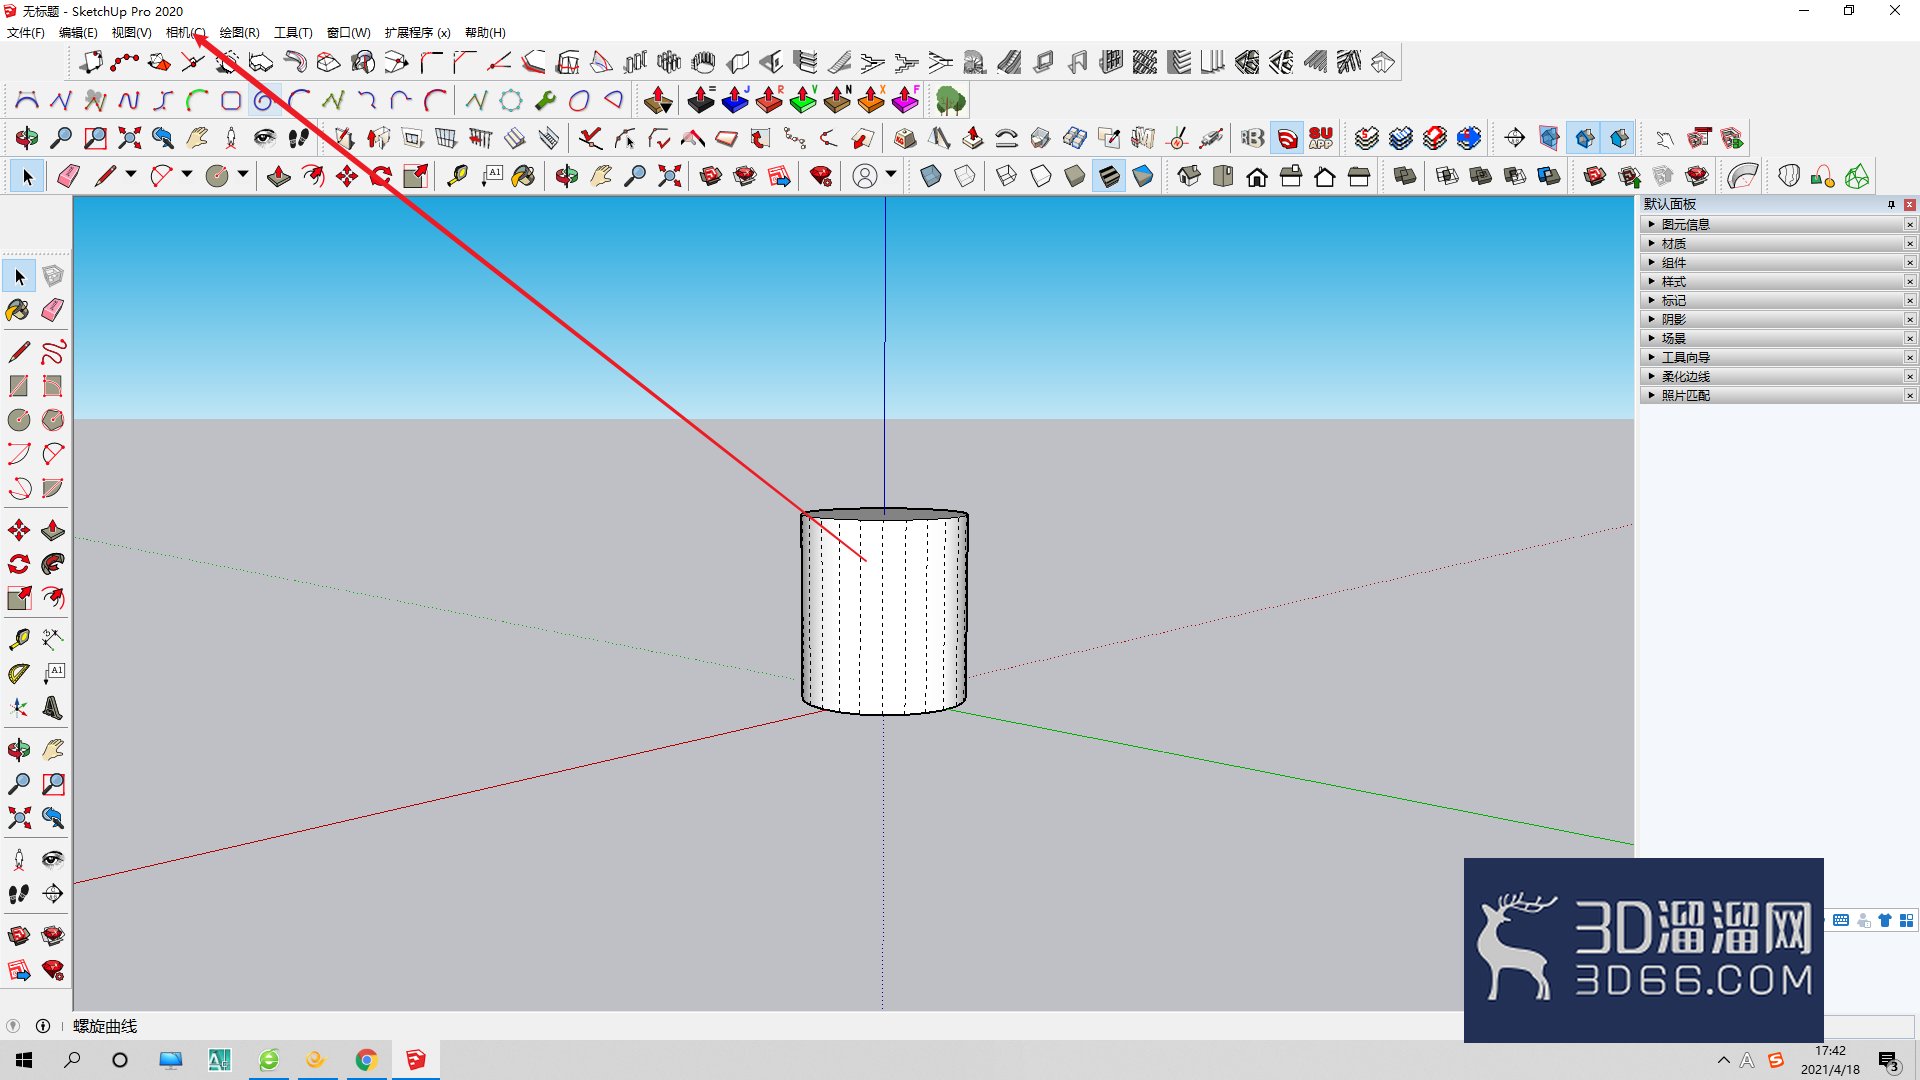This screenshot has height=1080, width=1920.
Task: Open the Windows Start menu
Action: [x=24, y=1060]
